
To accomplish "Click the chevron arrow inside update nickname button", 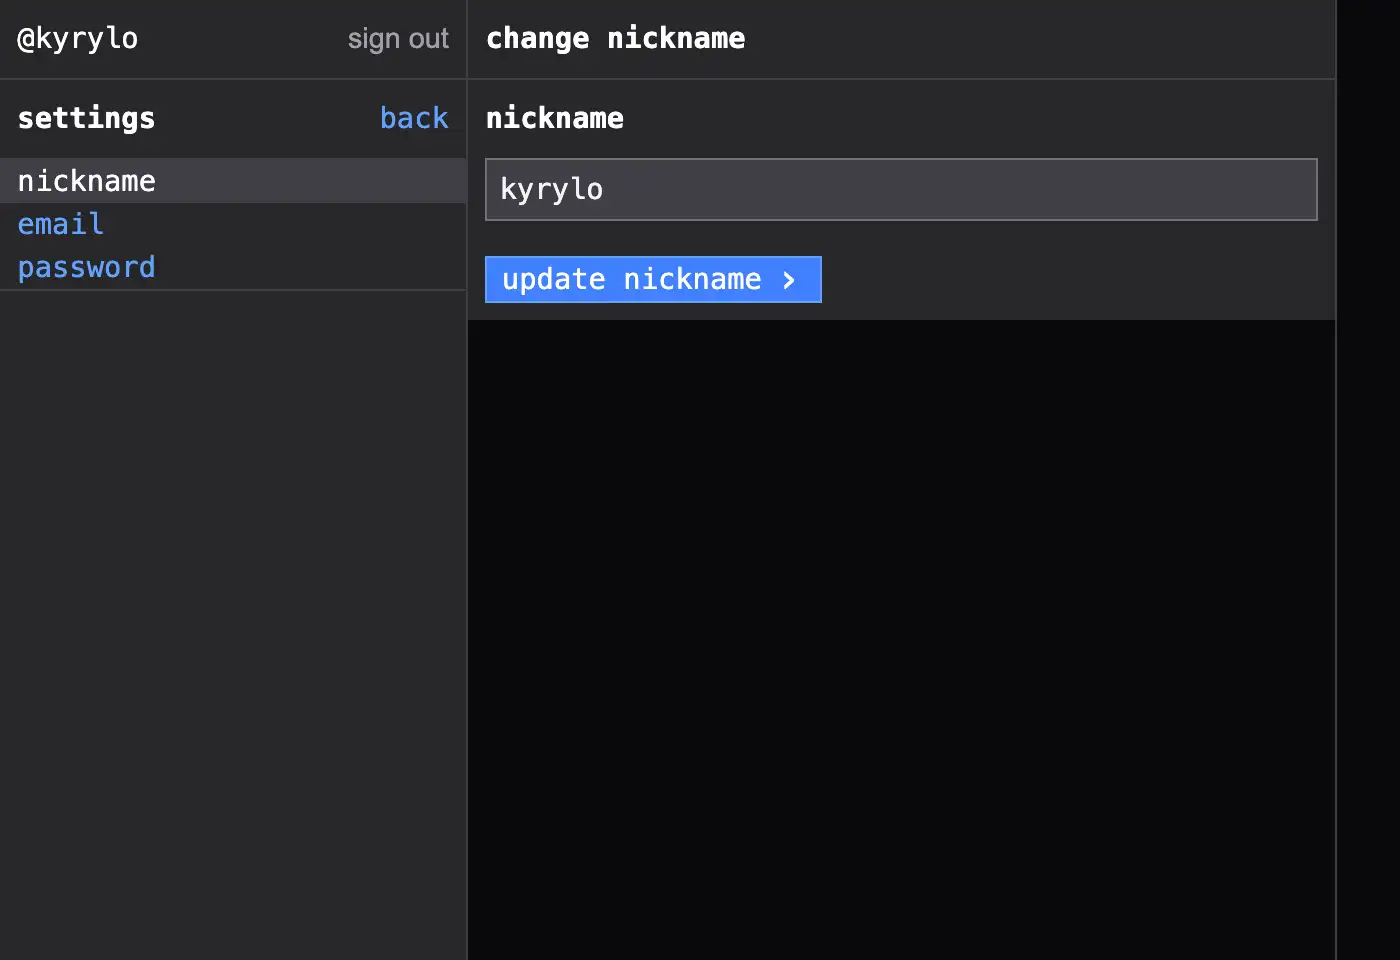I will [790, 280].
